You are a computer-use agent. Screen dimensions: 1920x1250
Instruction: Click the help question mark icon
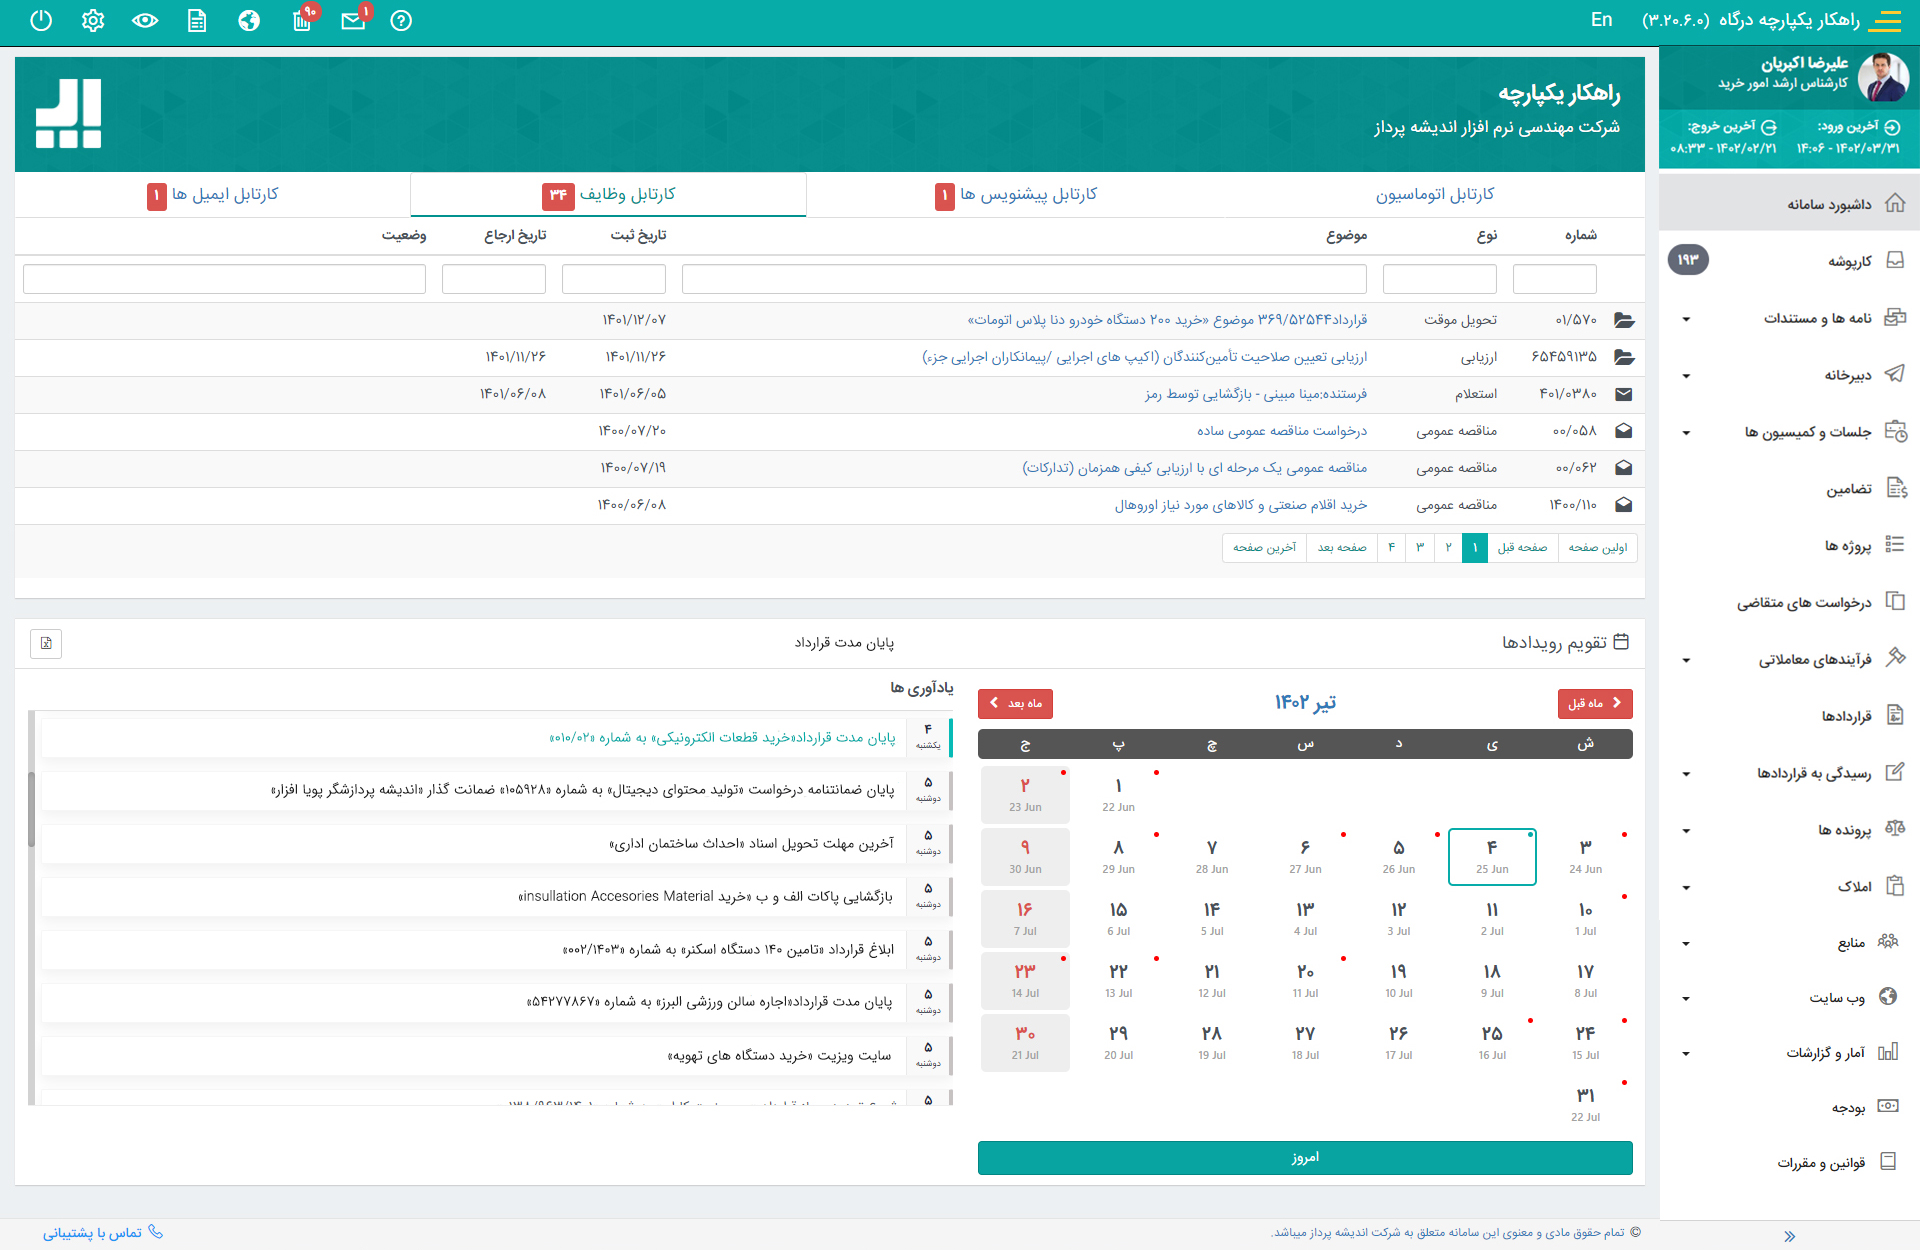coord(401,21)
